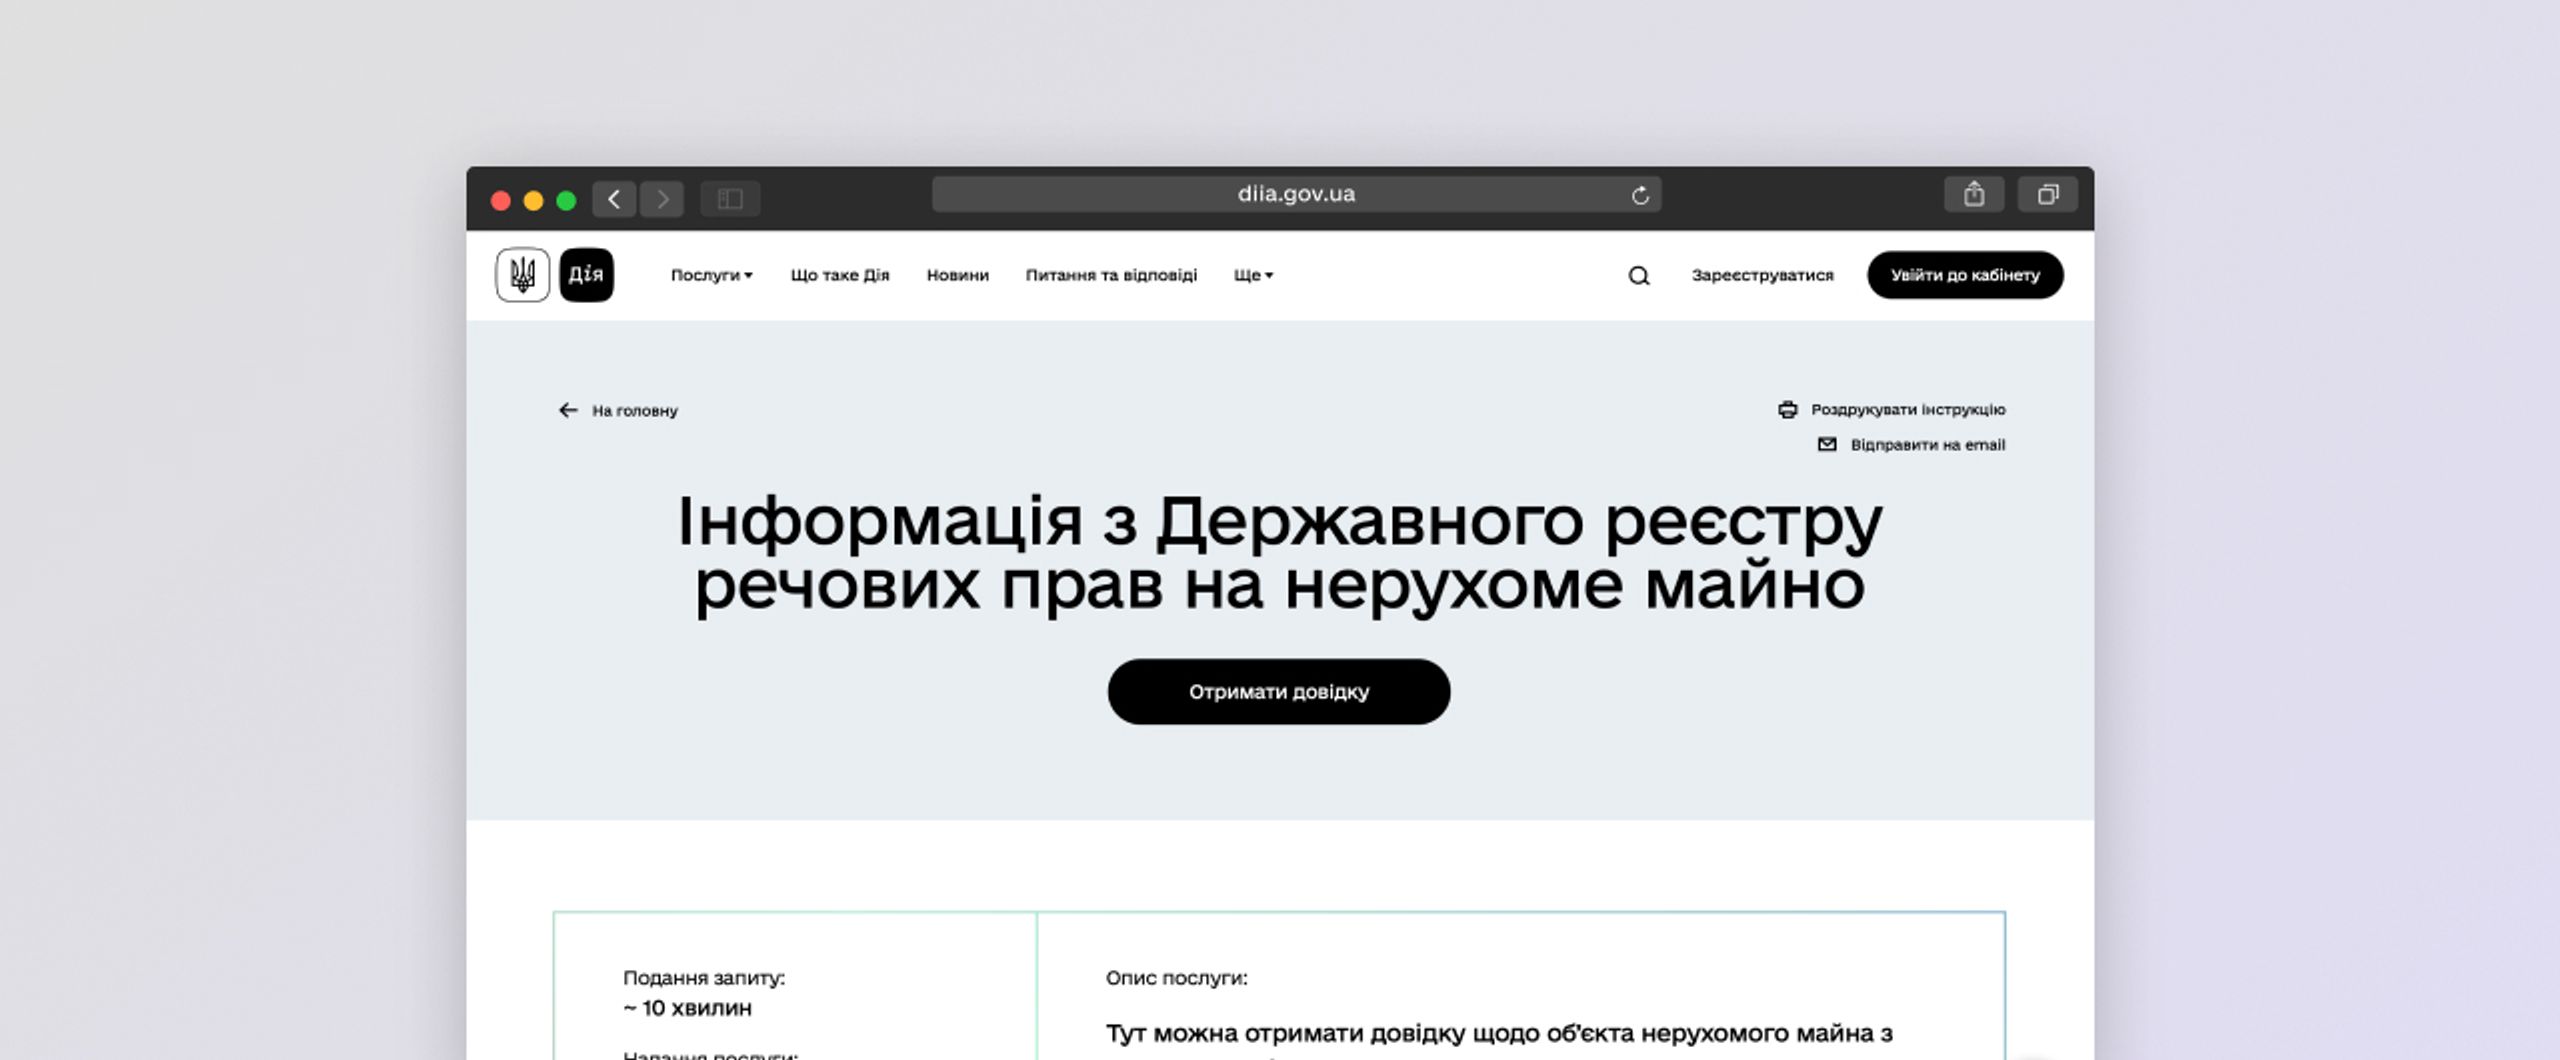Click the browser share icon
The height and width of the screenshot is (1060, 2560).
pyautogui.click(x=1973, y=194)
